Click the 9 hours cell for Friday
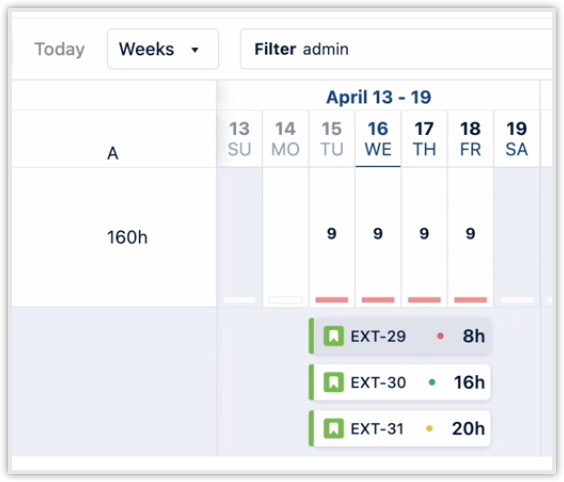The height and width of the screenshot is (482, 564). click(470, 233)
